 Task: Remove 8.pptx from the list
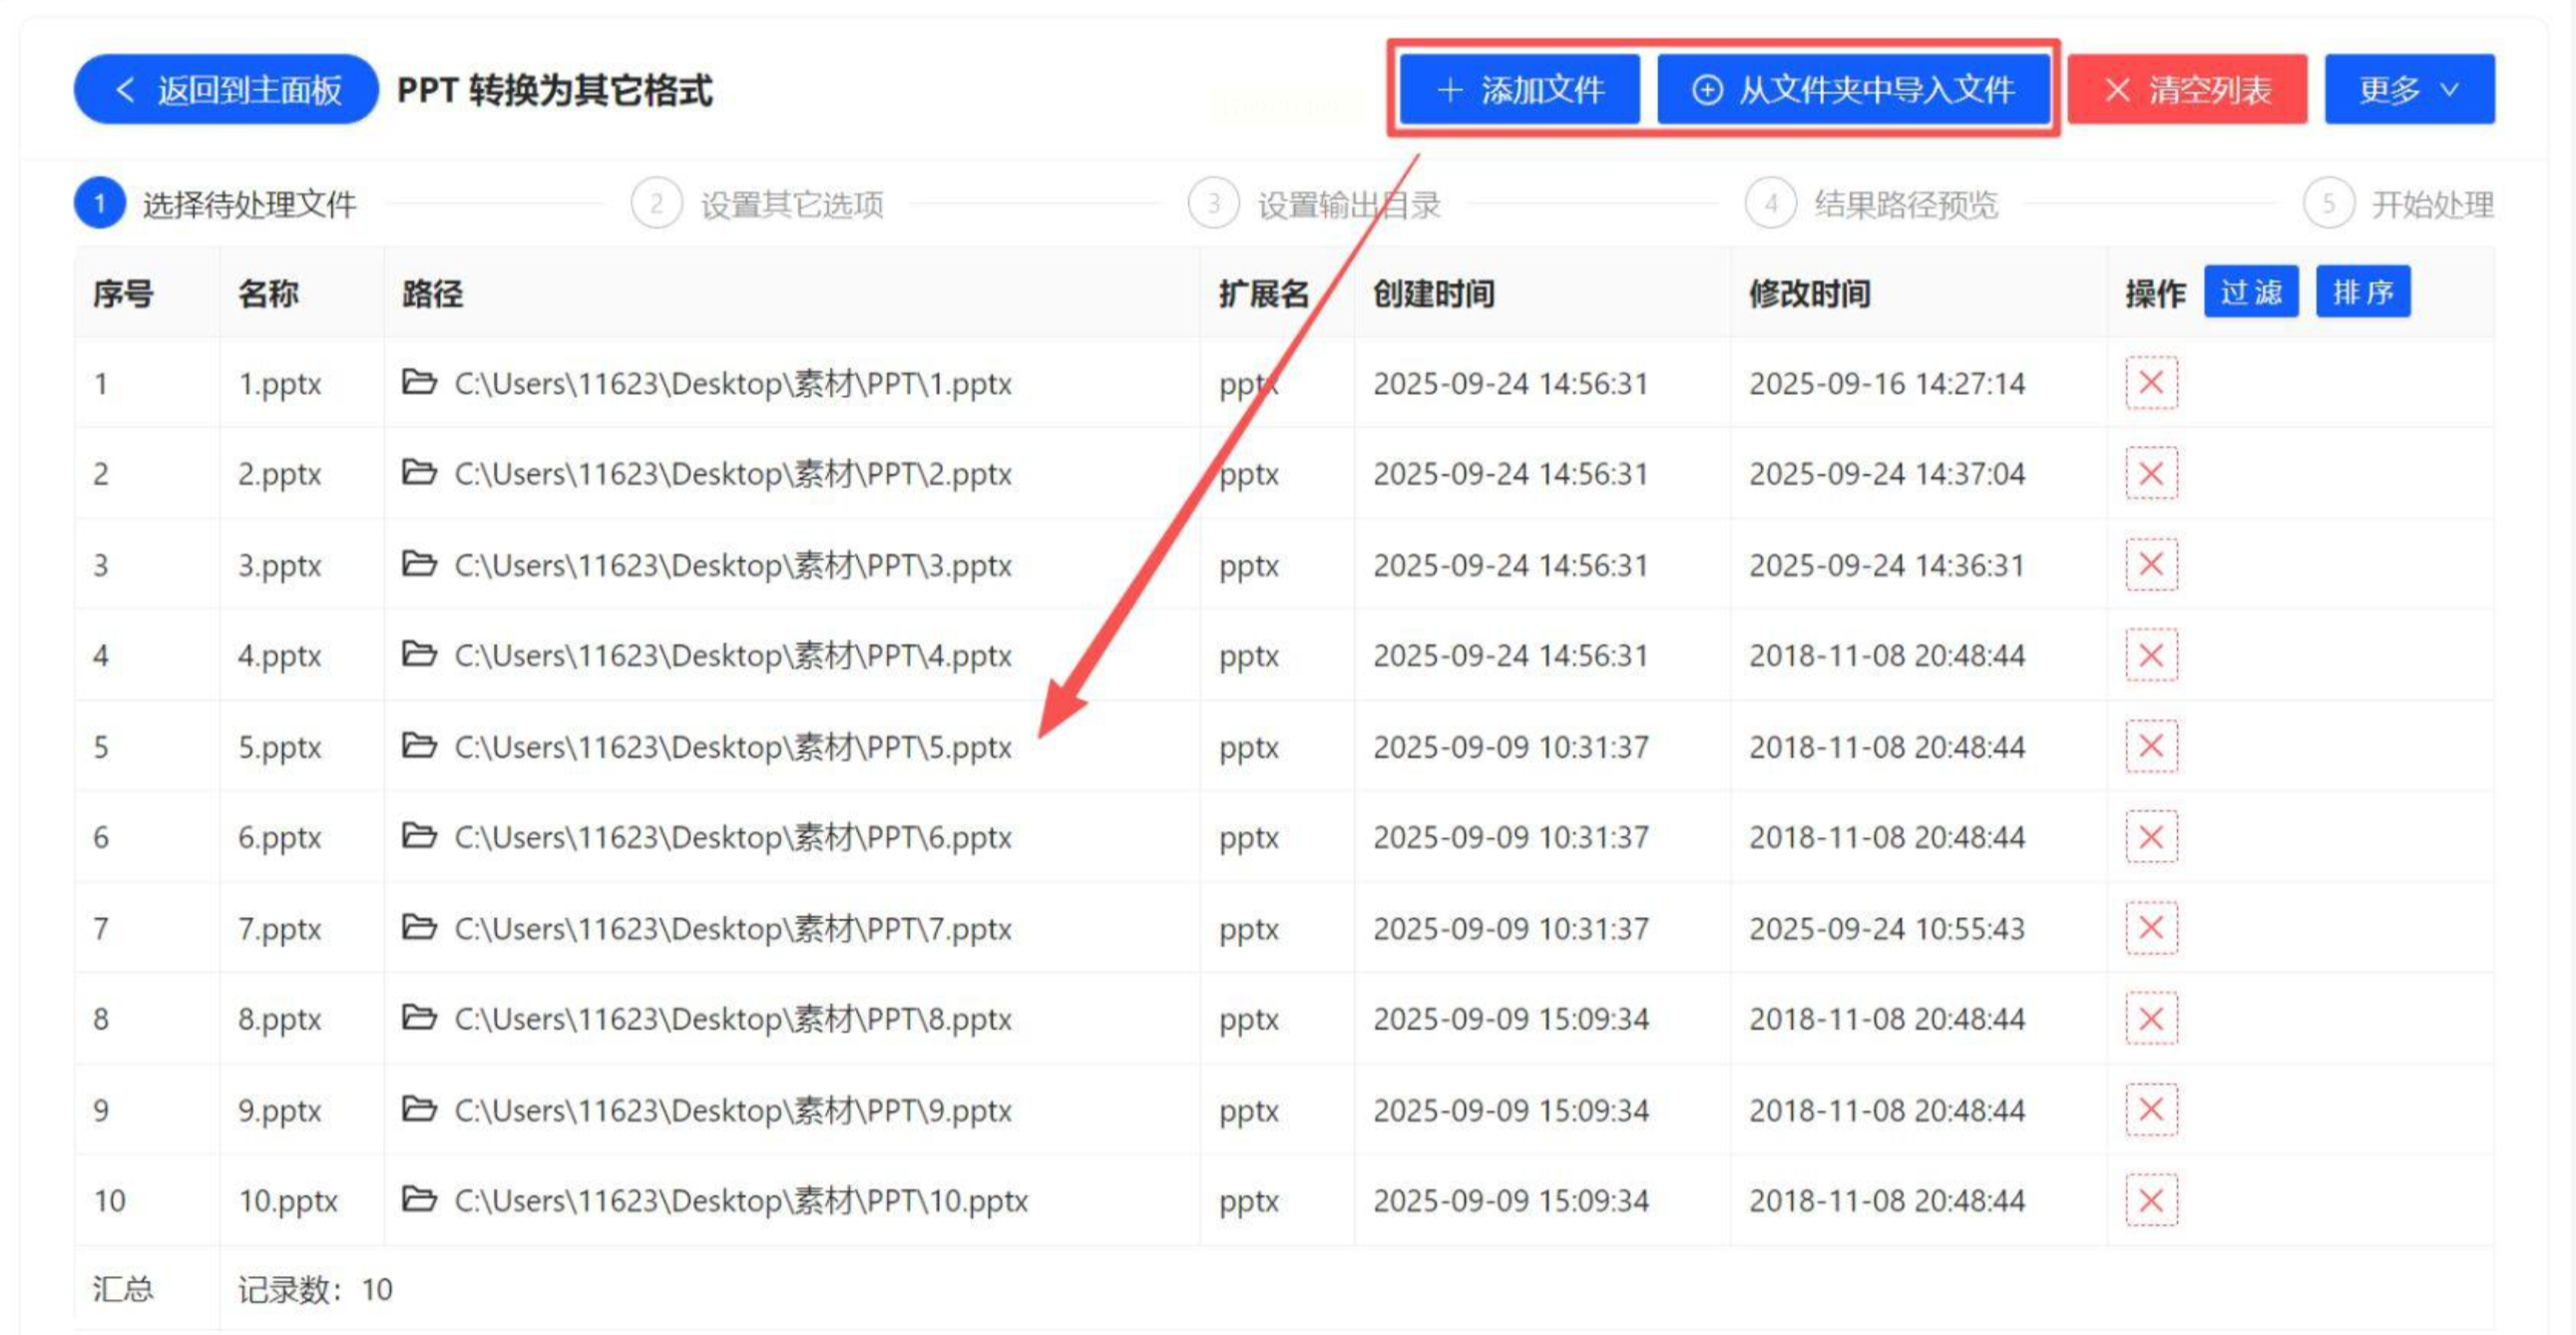pyautogui.click(x=2150, y=1018)
